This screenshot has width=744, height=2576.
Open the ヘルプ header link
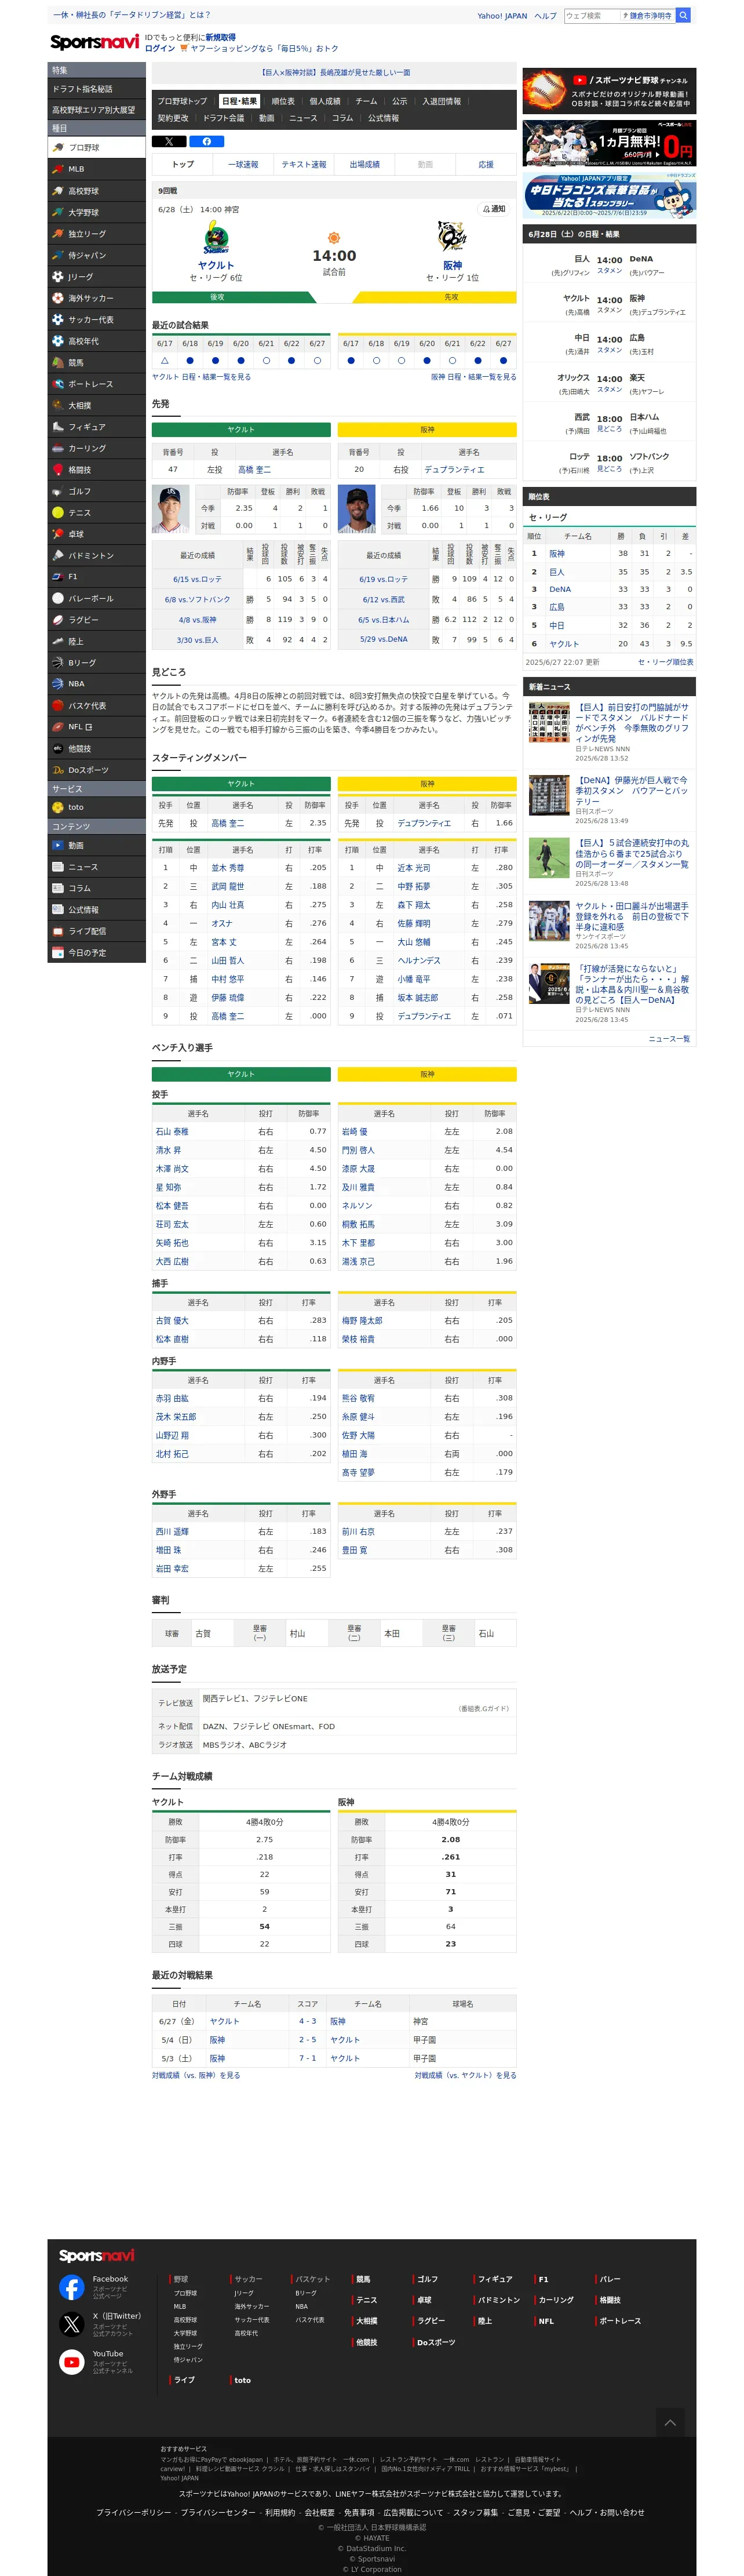coord(545,16)
